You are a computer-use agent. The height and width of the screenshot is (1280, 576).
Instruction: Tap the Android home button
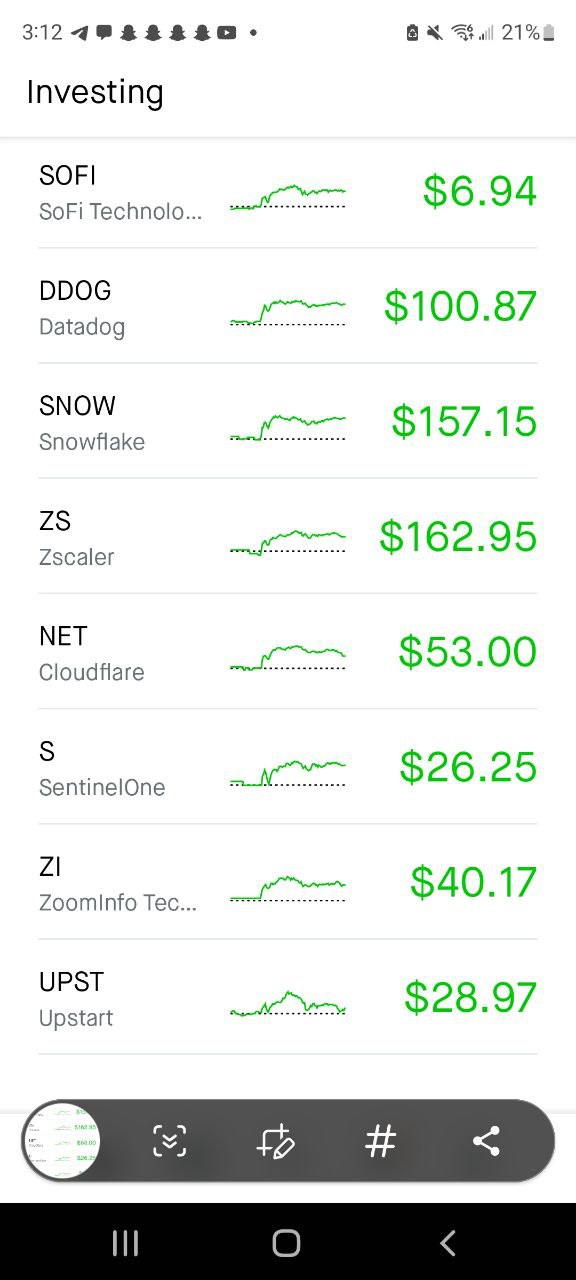coord(287,1243)
